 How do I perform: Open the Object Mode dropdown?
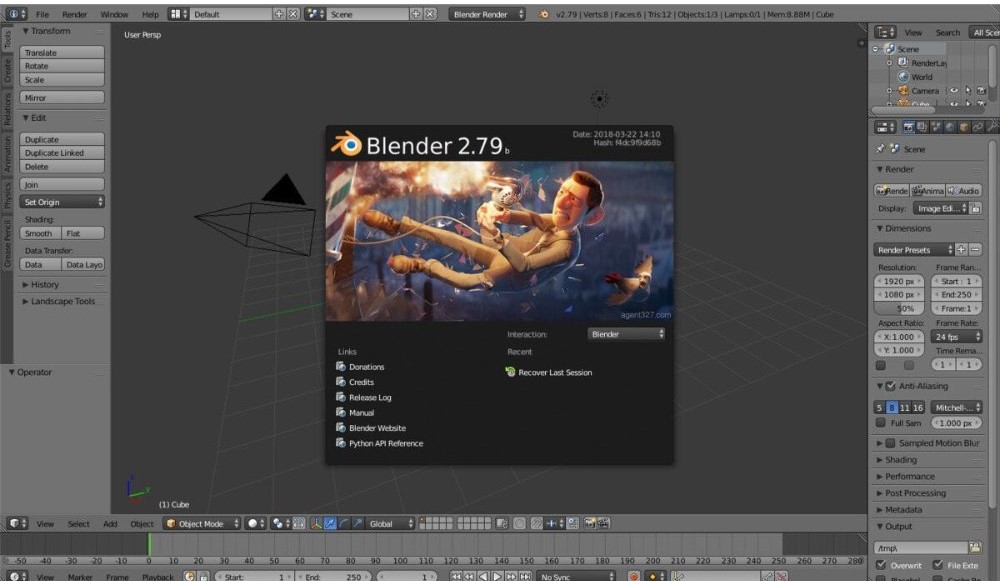[203, 523]
